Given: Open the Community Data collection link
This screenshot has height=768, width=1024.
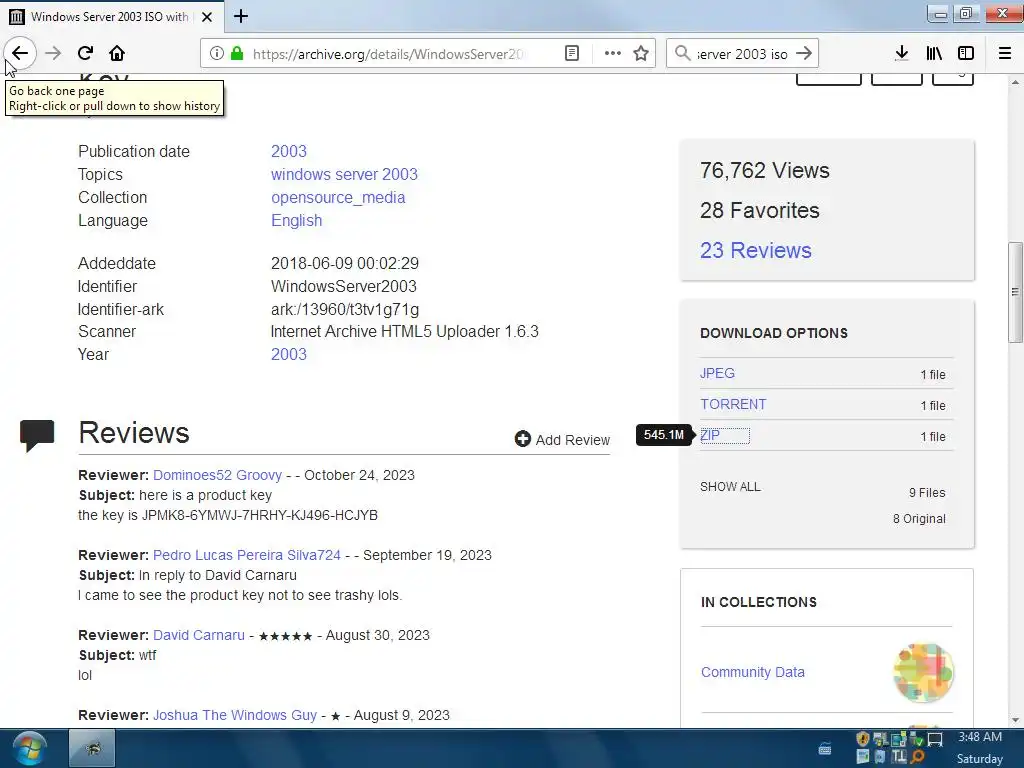Looking at the screenshot, I should [752, 673].
